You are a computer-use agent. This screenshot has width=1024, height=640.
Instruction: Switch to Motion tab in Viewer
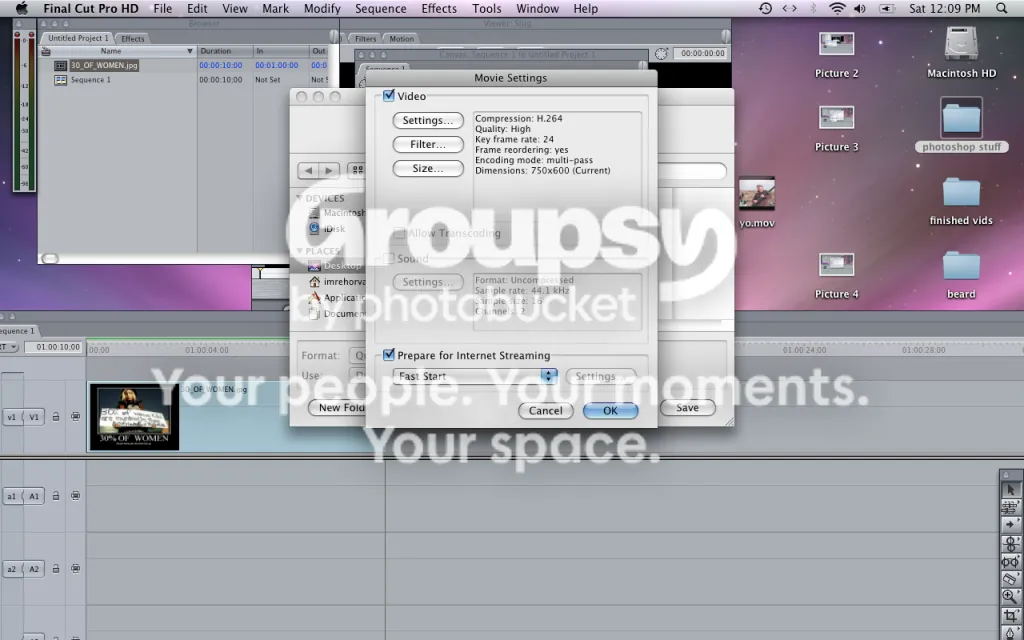tap(402, 39)
